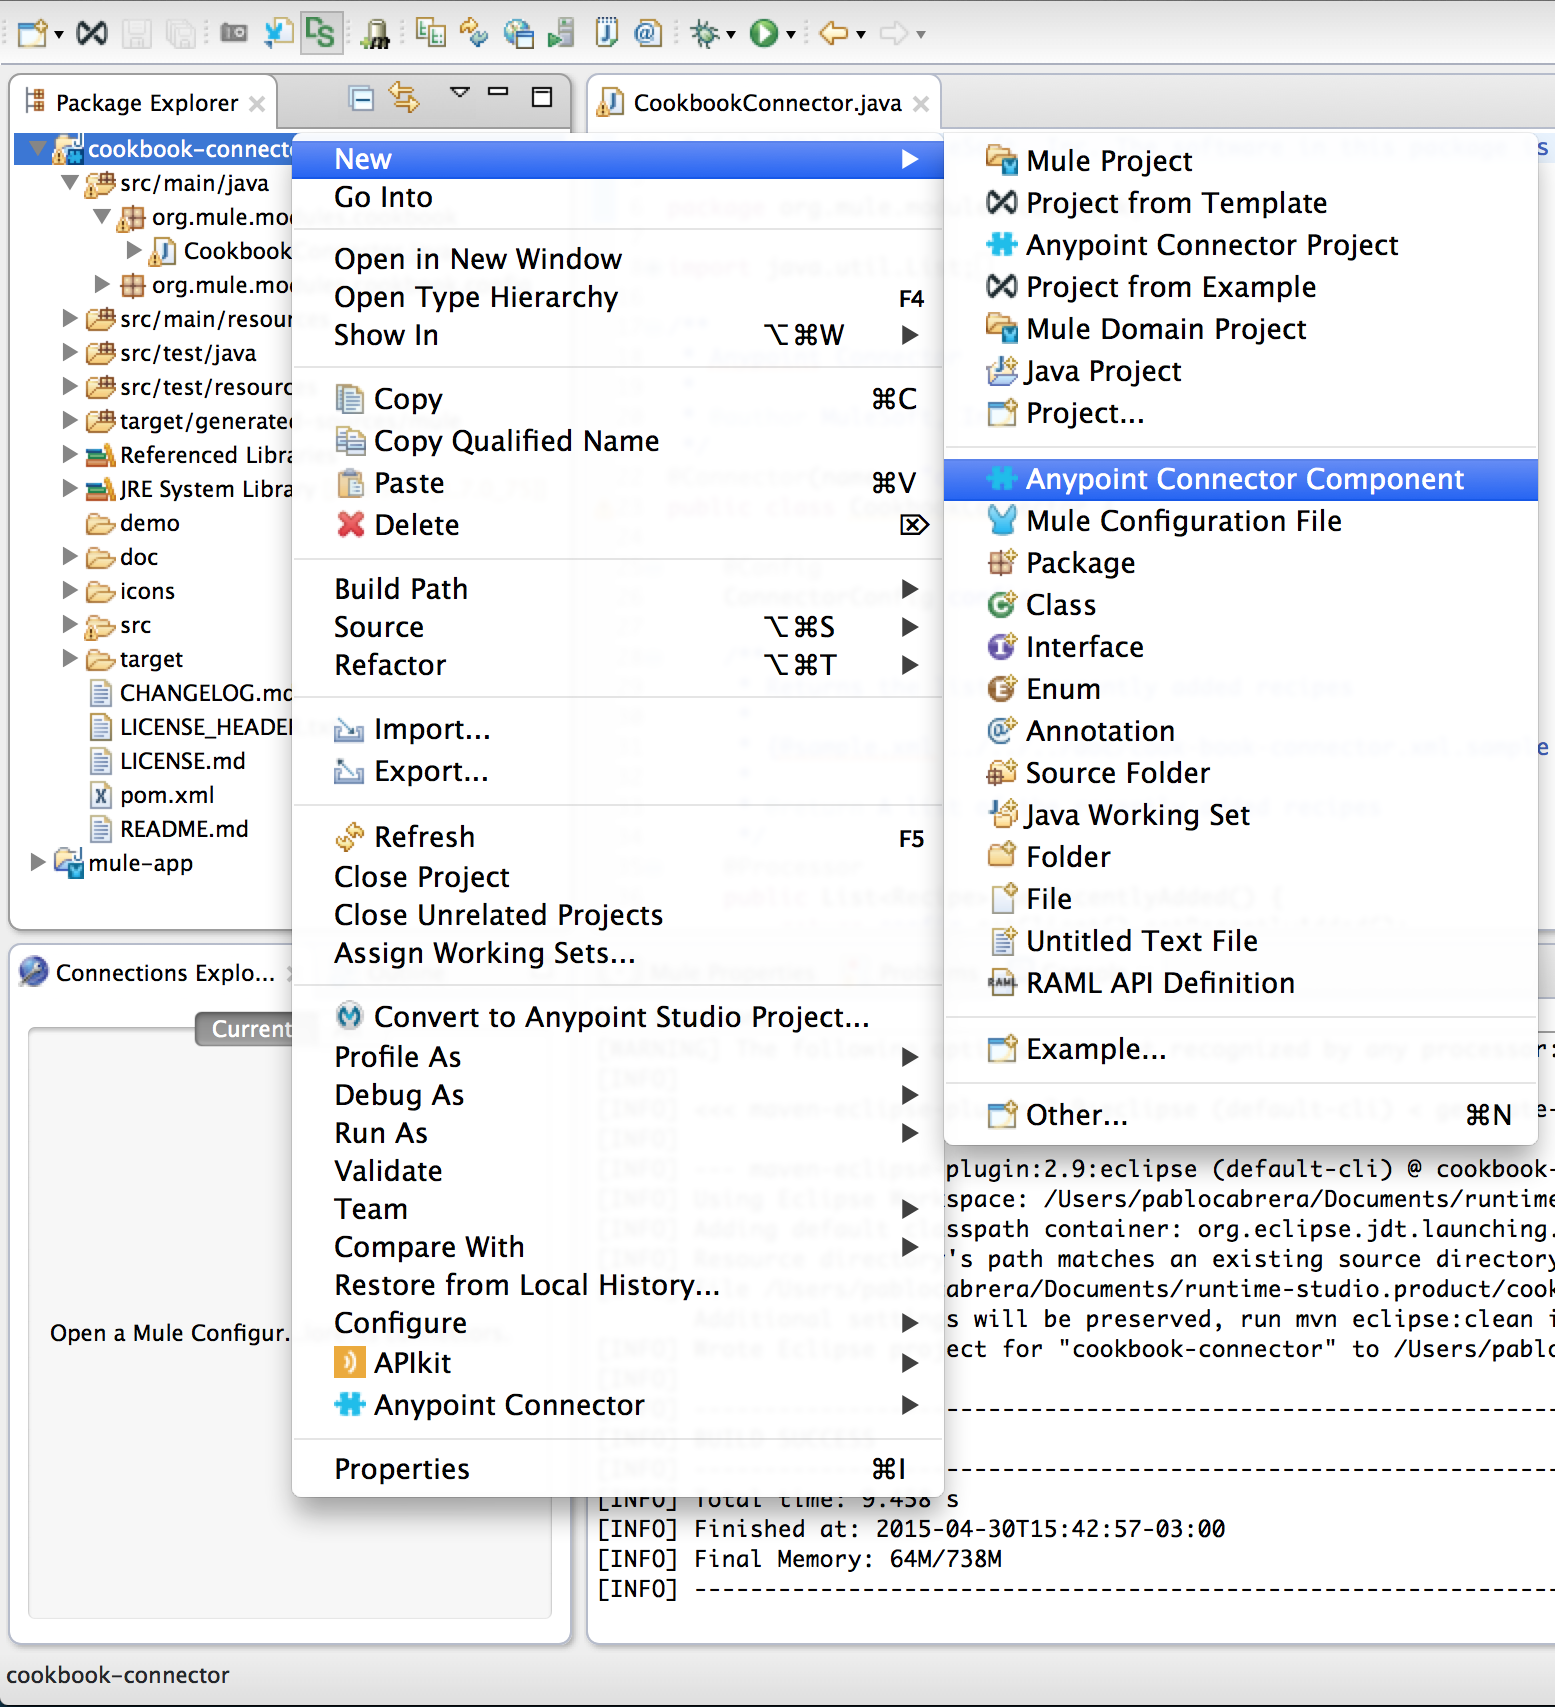Viewport: 1555px width, 1707px height.
Task: Switch to the CookbookConnector.java editor tab
Action: [x=766, y=103]
